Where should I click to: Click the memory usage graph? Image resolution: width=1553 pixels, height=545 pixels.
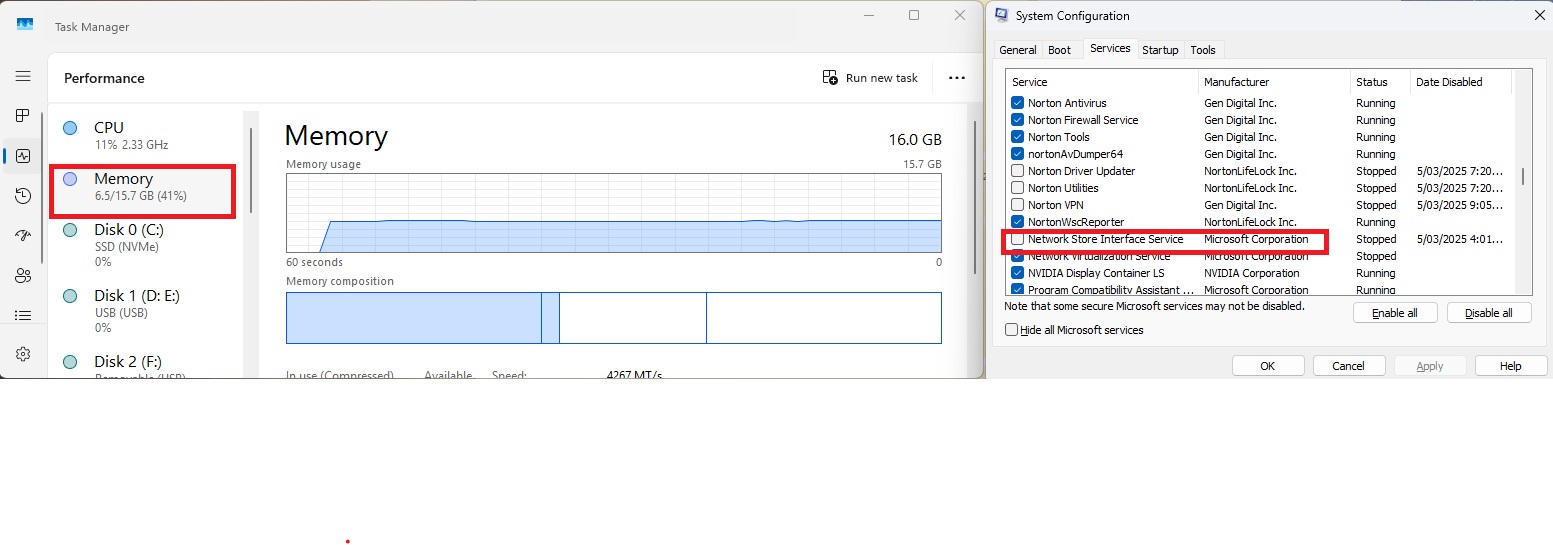click(614, 213)
